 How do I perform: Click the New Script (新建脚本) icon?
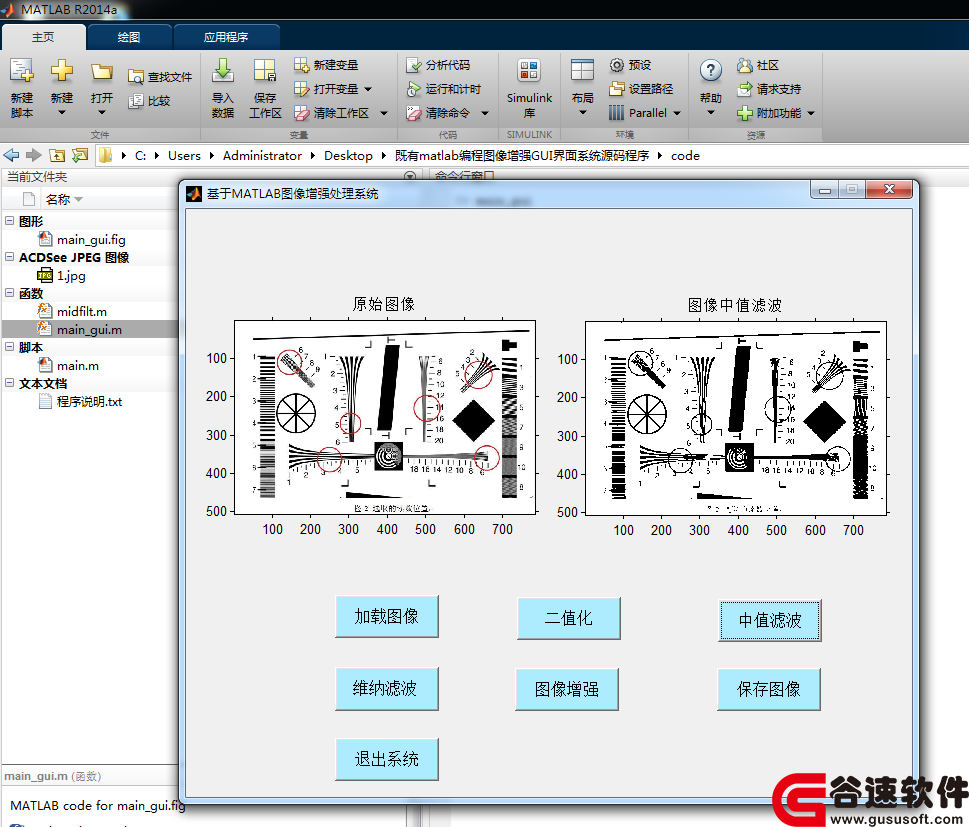pyautogui.click(x=22, y=71)
